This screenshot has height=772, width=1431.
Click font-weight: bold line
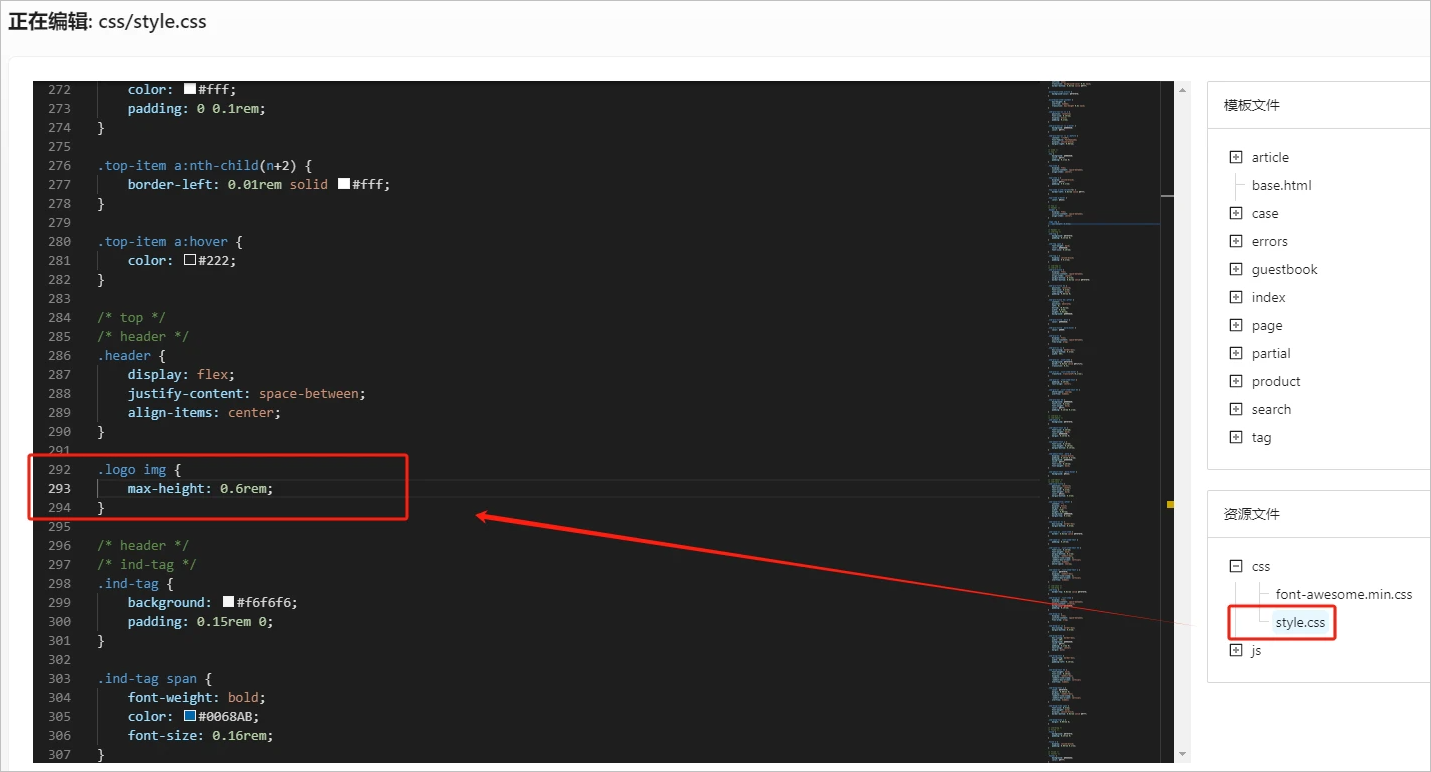pos(197,697)
